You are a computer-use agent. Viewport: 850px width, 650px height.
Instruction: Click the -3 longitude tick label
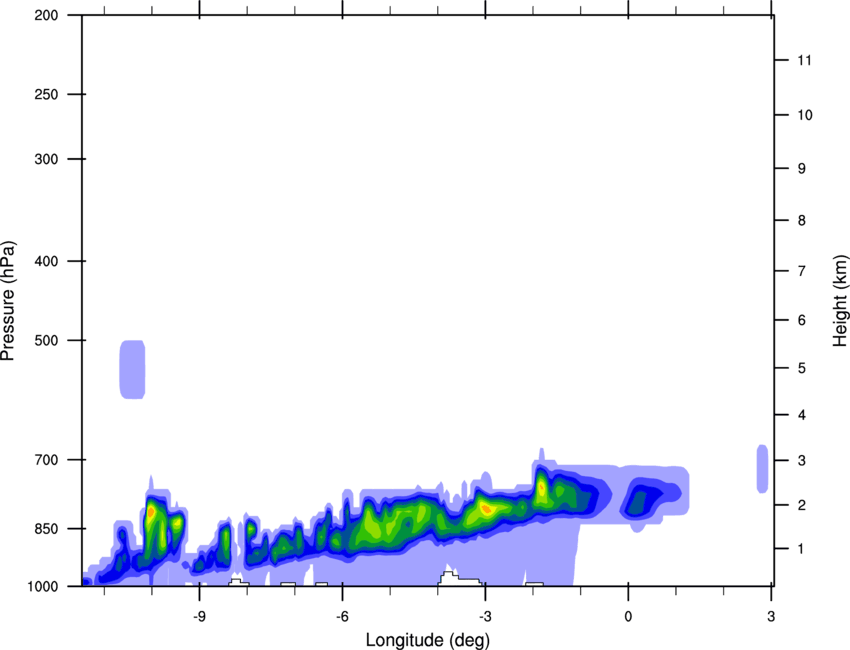coord(485,616)
